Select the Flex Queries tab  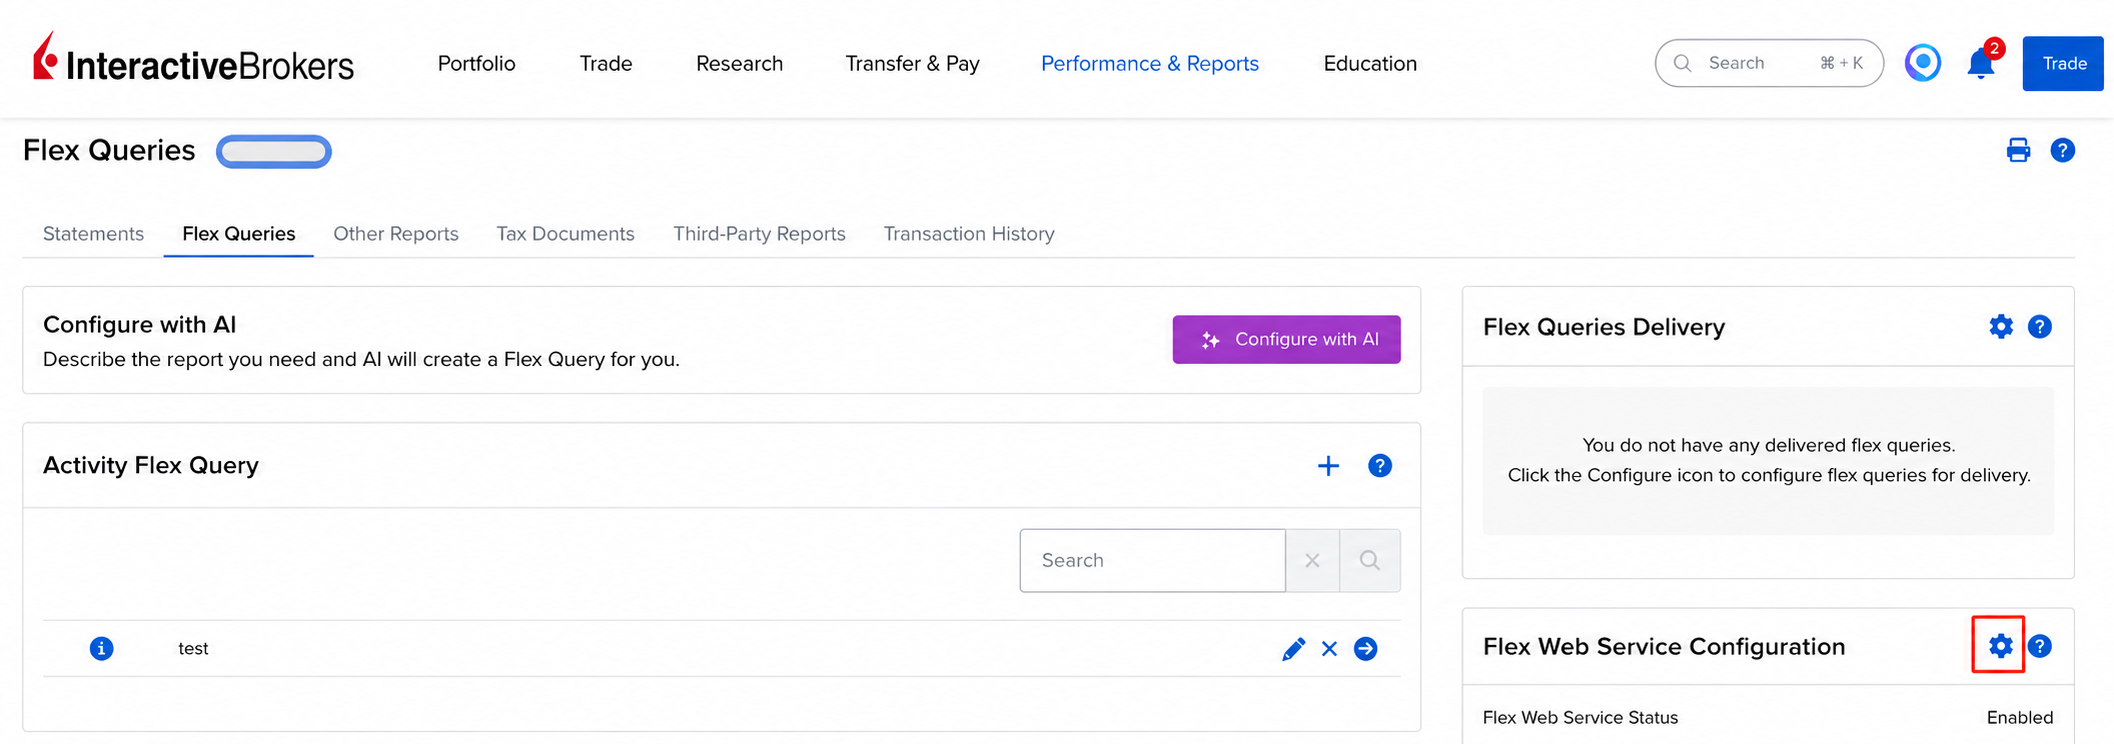(239, 234)
